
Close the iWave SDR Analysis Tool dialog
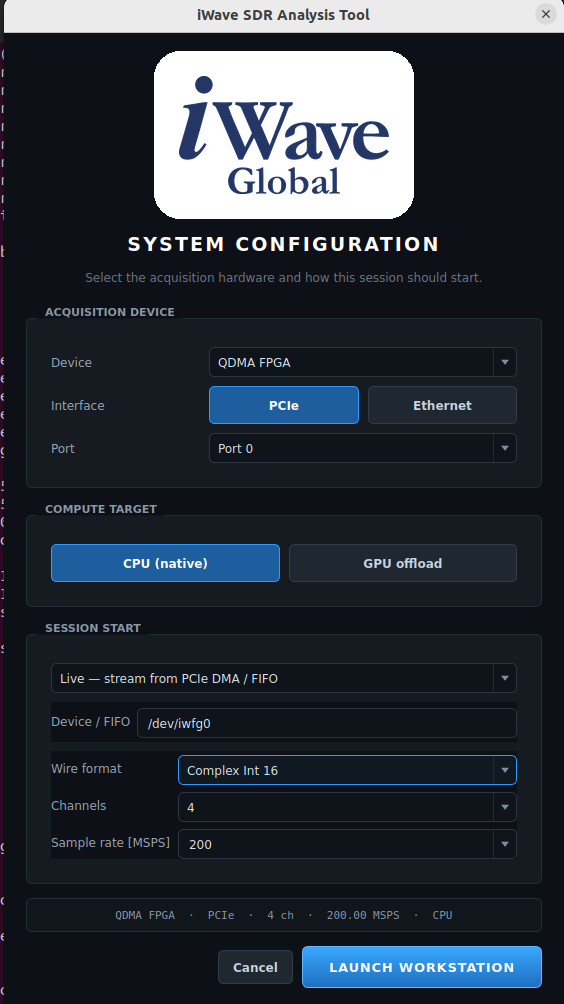545,13
